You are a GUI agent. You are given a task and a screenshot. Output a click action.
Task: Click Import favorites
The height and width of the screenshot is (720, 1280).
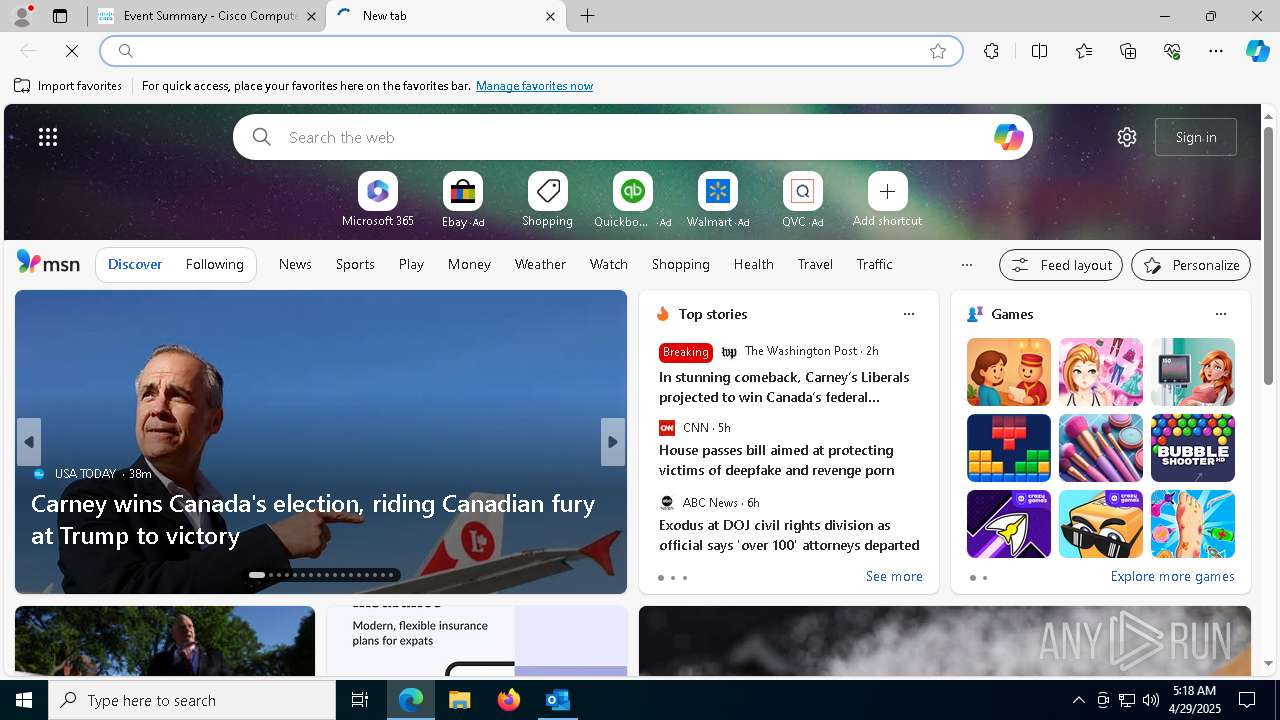[68, 86]
